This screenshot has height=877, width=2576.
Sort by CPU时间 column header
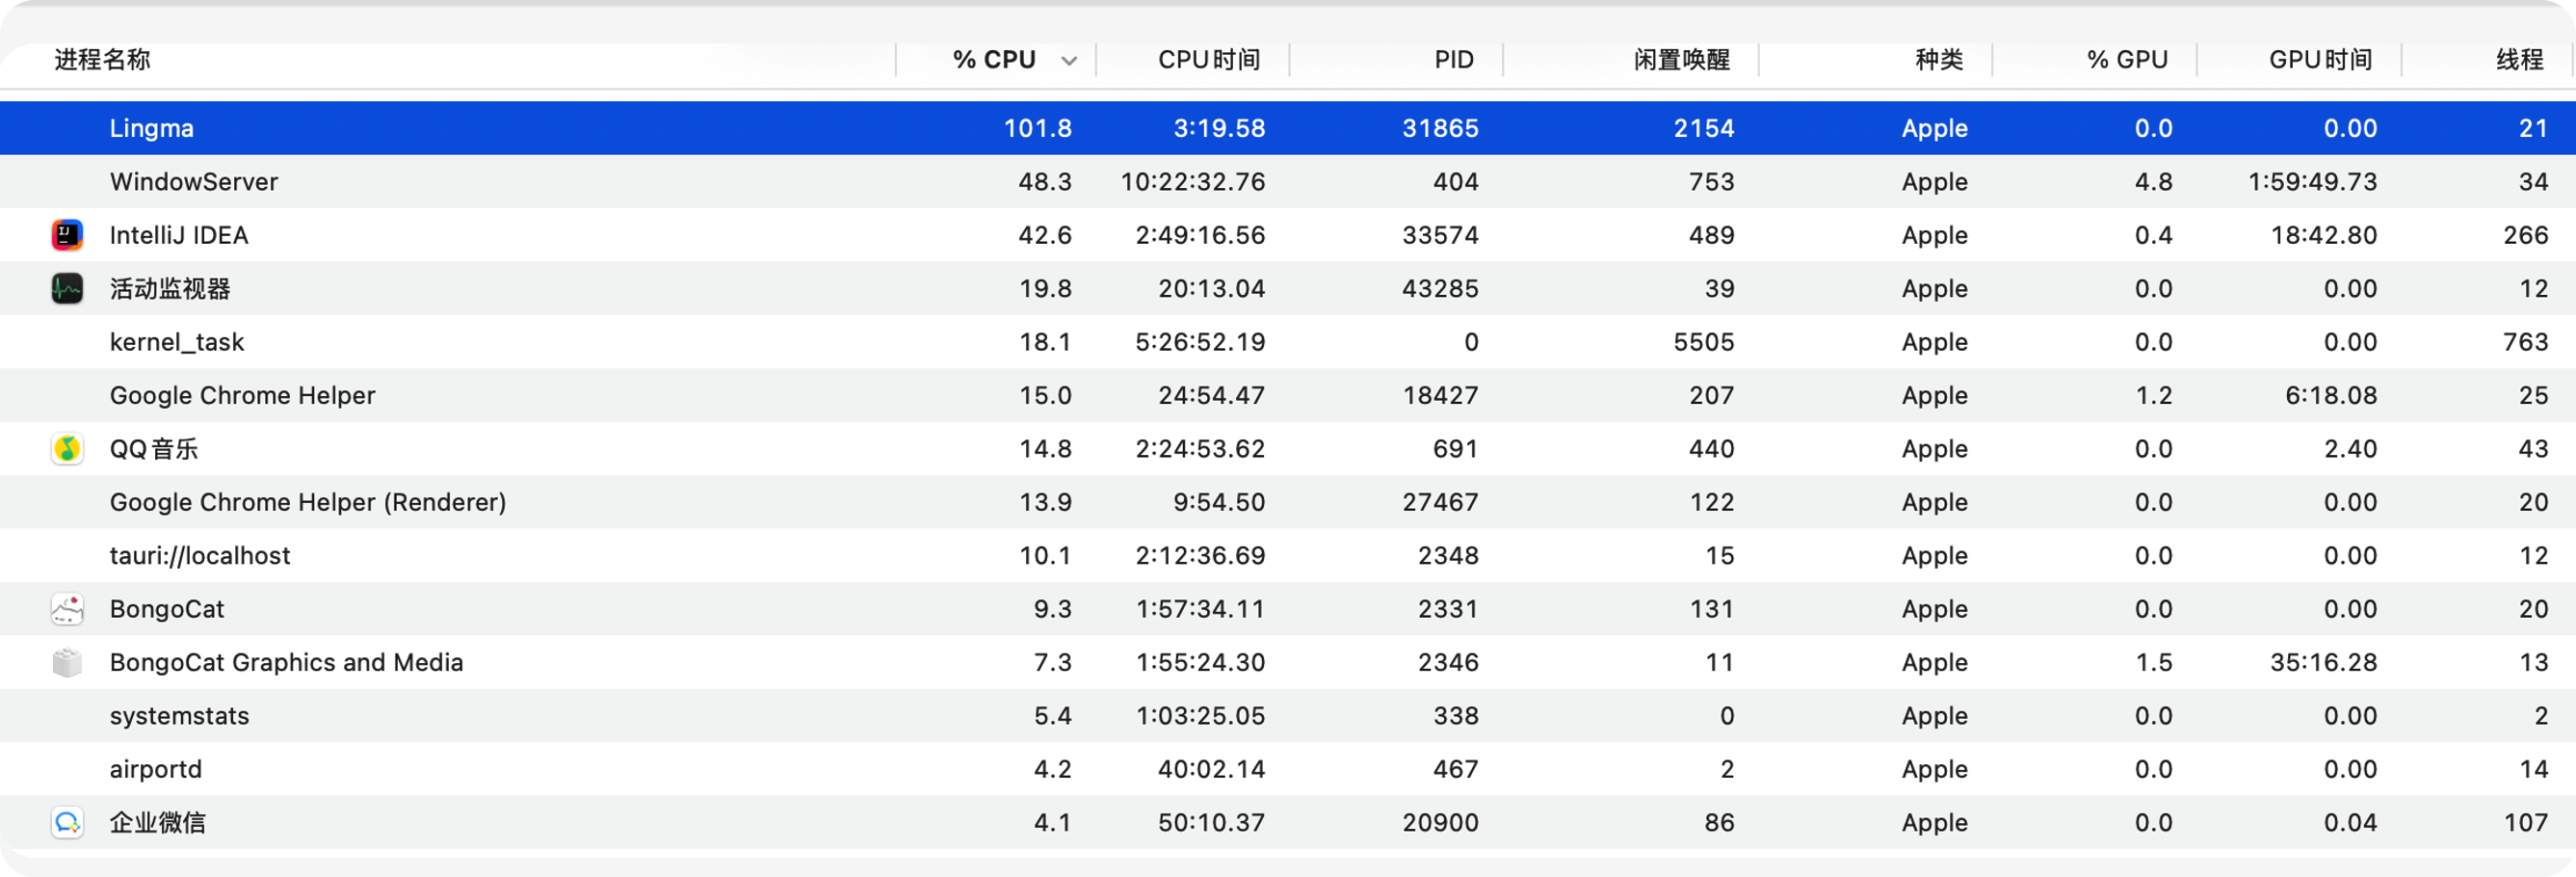pos(1209,60)
